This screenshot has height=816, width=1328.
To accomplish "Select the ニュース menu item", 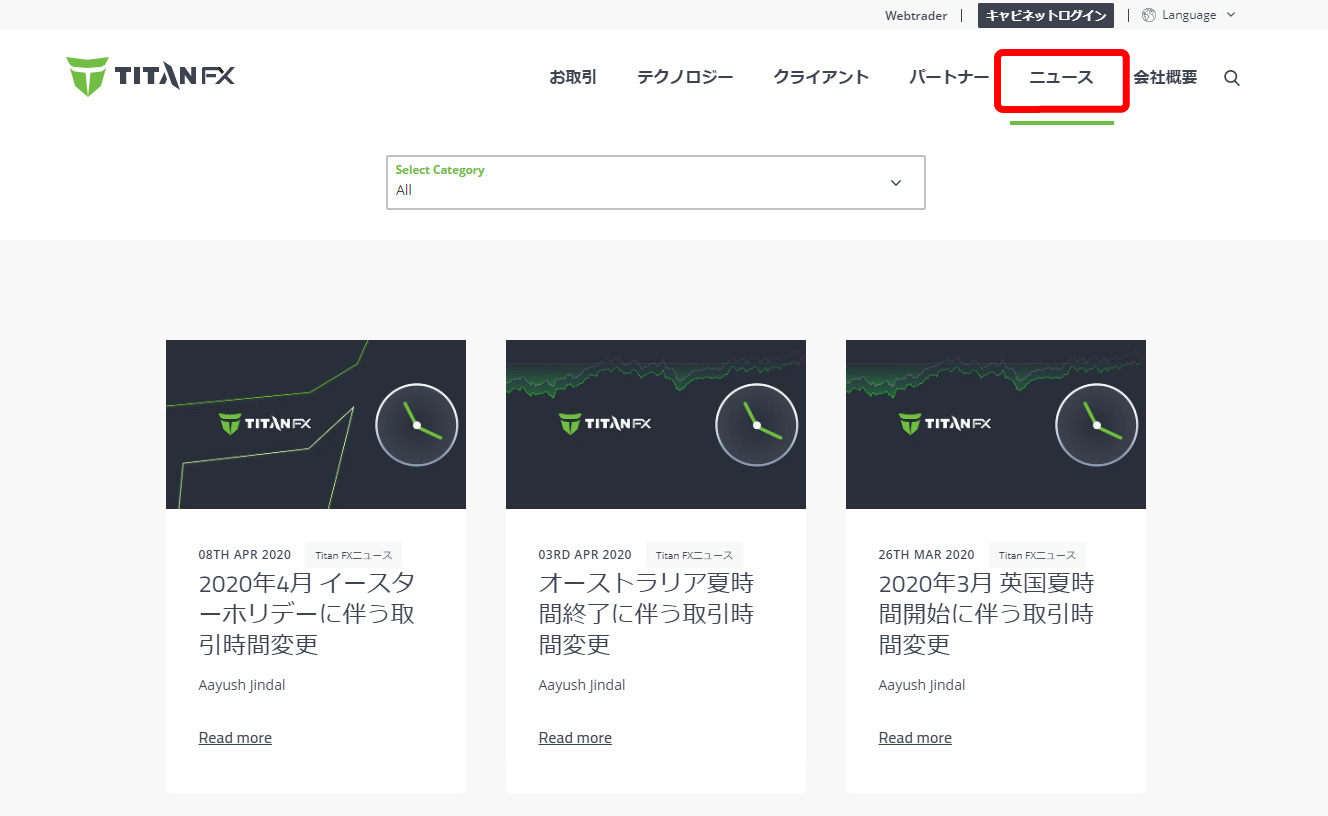I will coord(1062,77).
